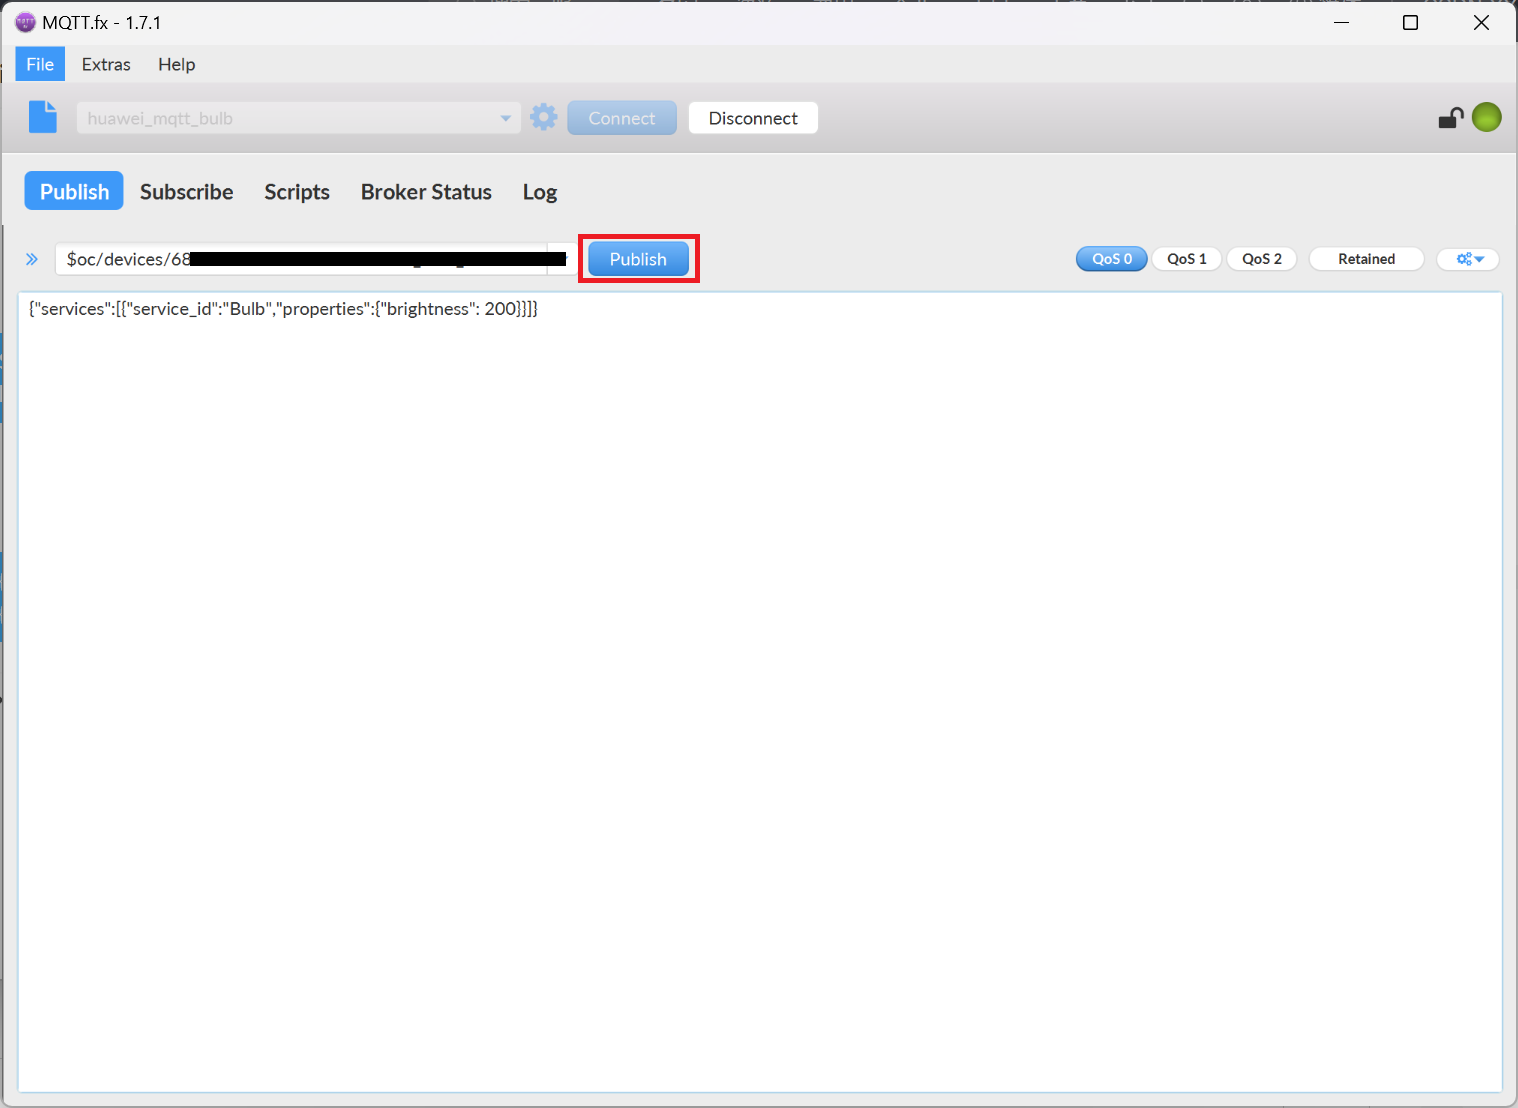The image size is (1518, 1108).
Task: Click the Disconnect button
Action: click(753, 118)
